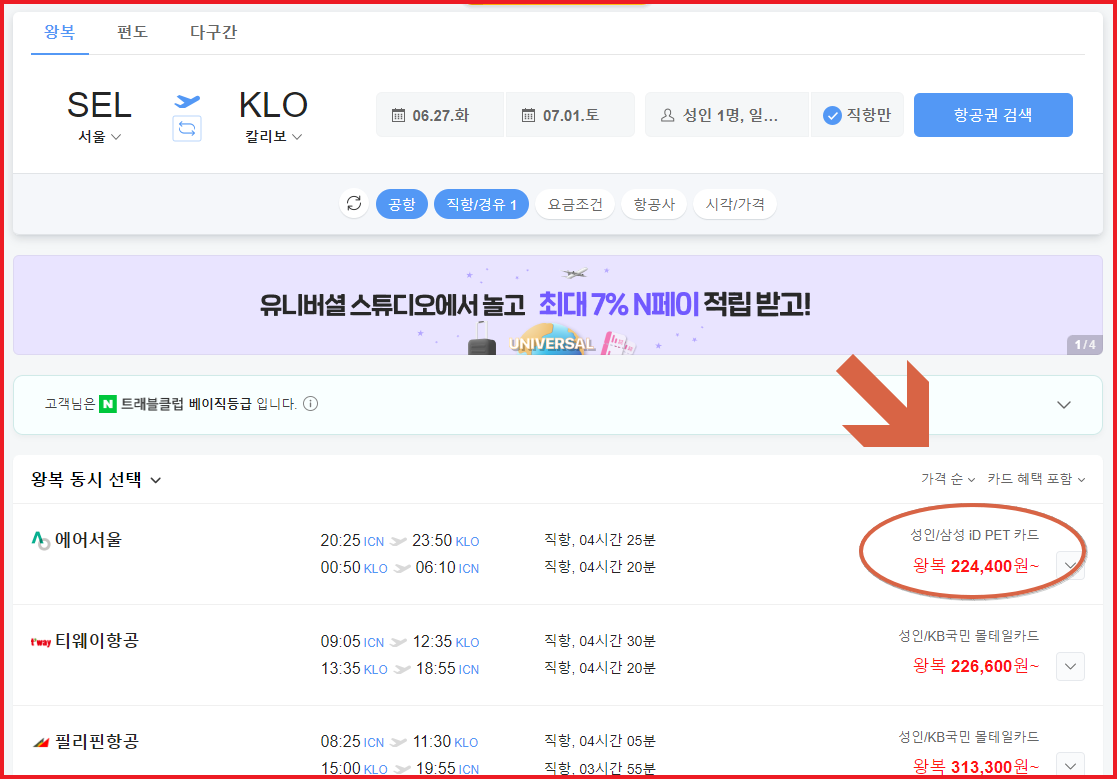Pick departure date 06.27.화 field

pyautogui.click(x=440, y=115)
